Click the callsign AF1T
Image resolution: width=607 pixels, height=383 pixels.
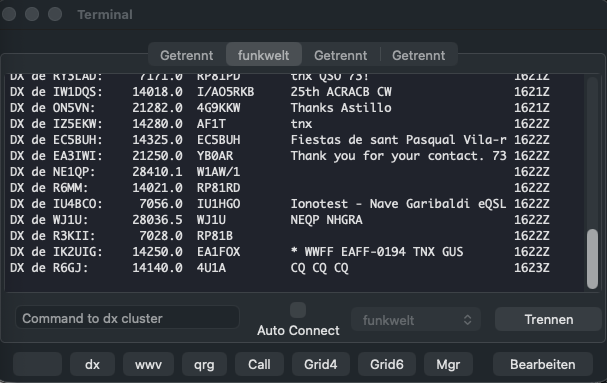[x=211, y=124]
